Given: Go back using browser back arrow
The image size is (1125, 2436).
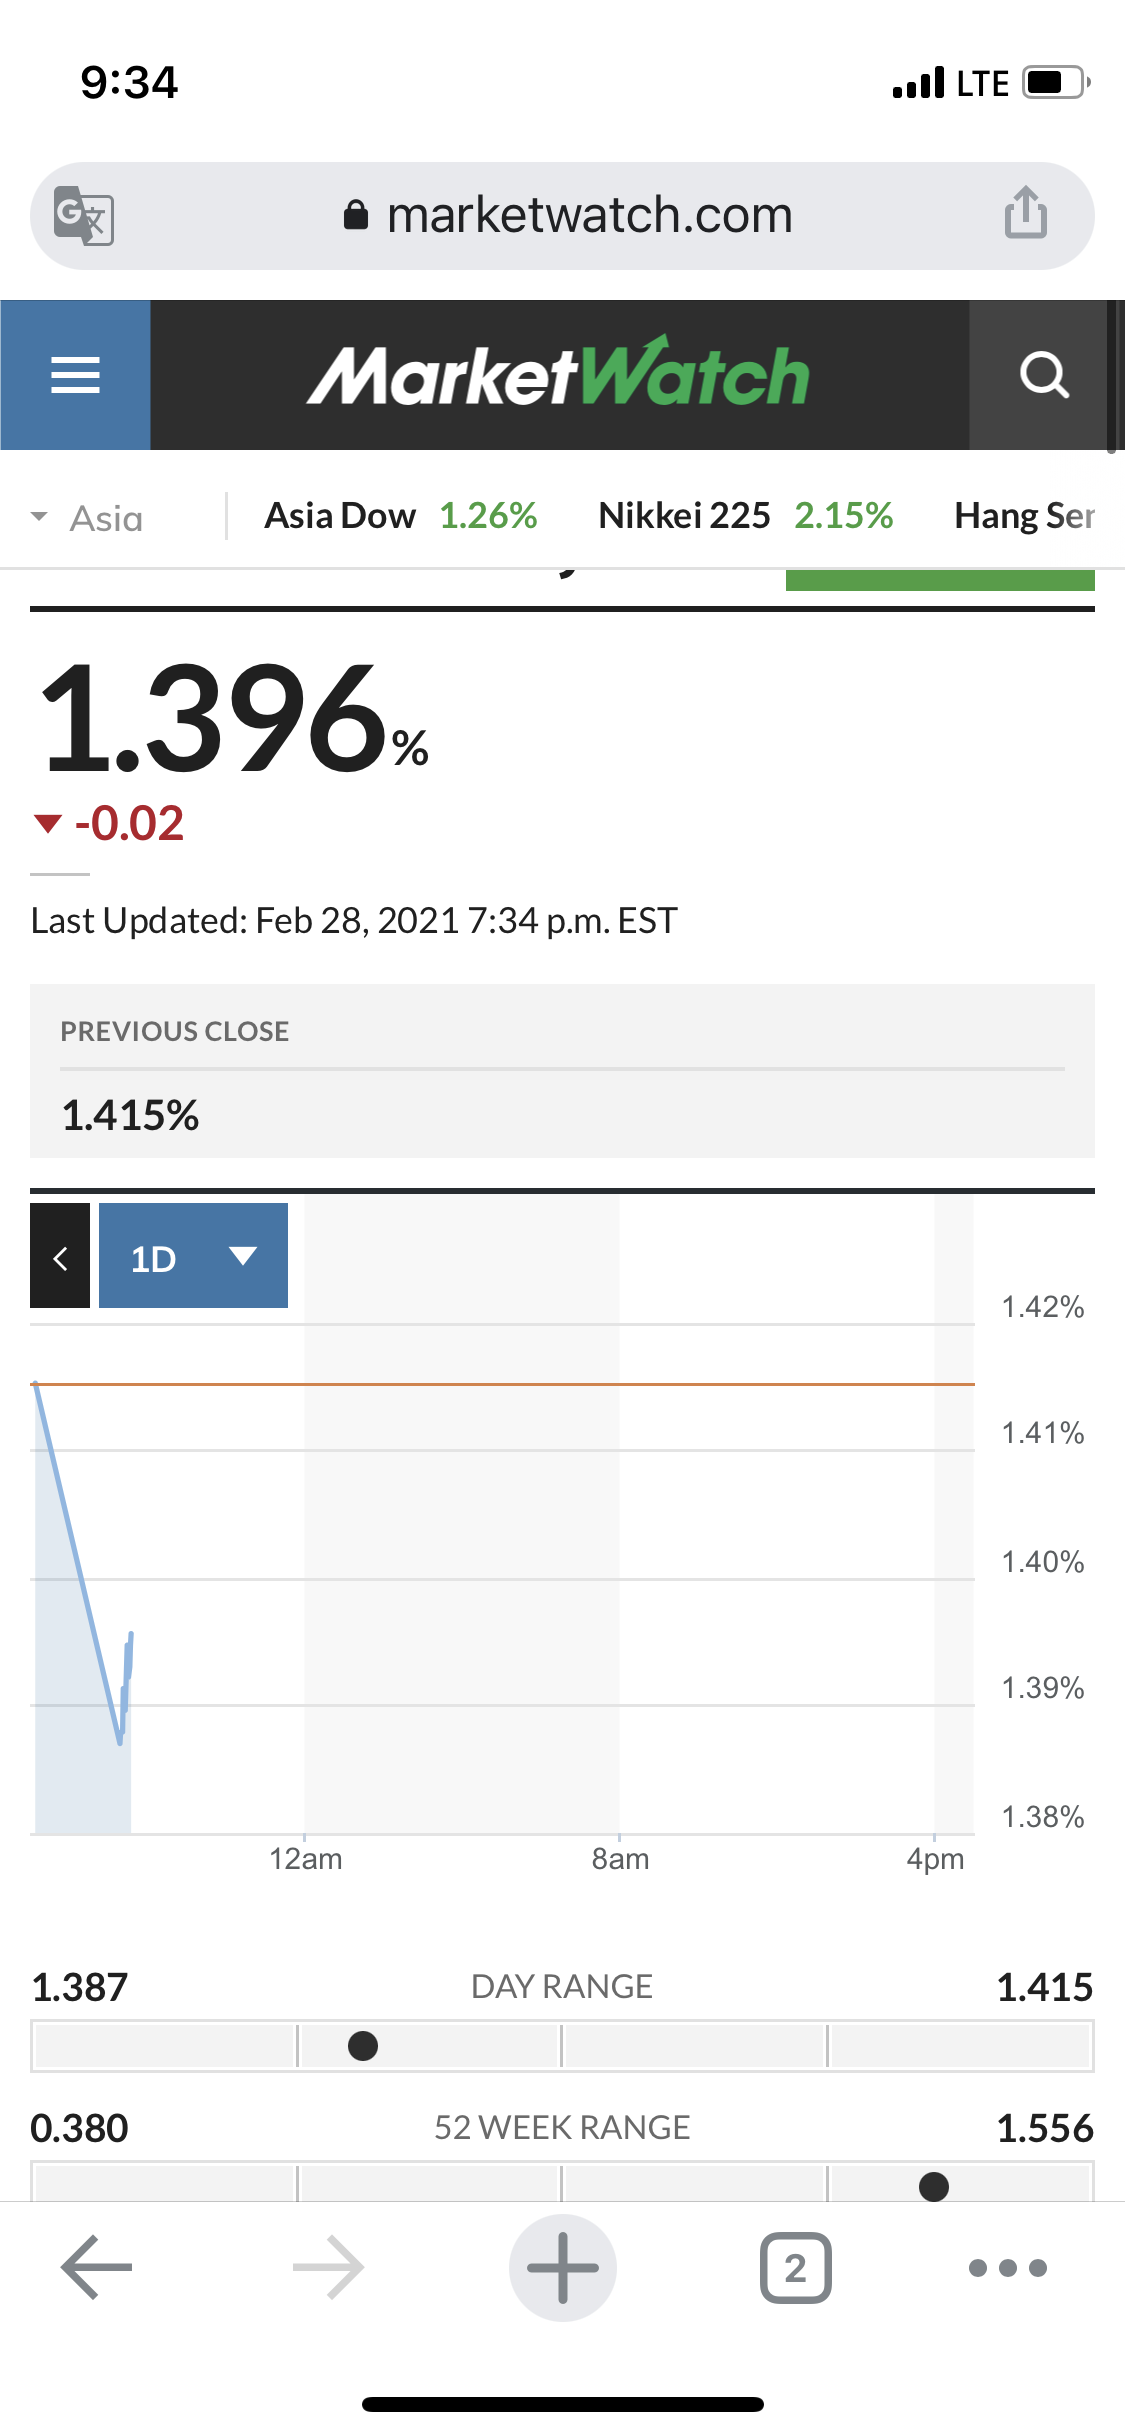Looking at the screenshot, I should [x=96, y=2267].
